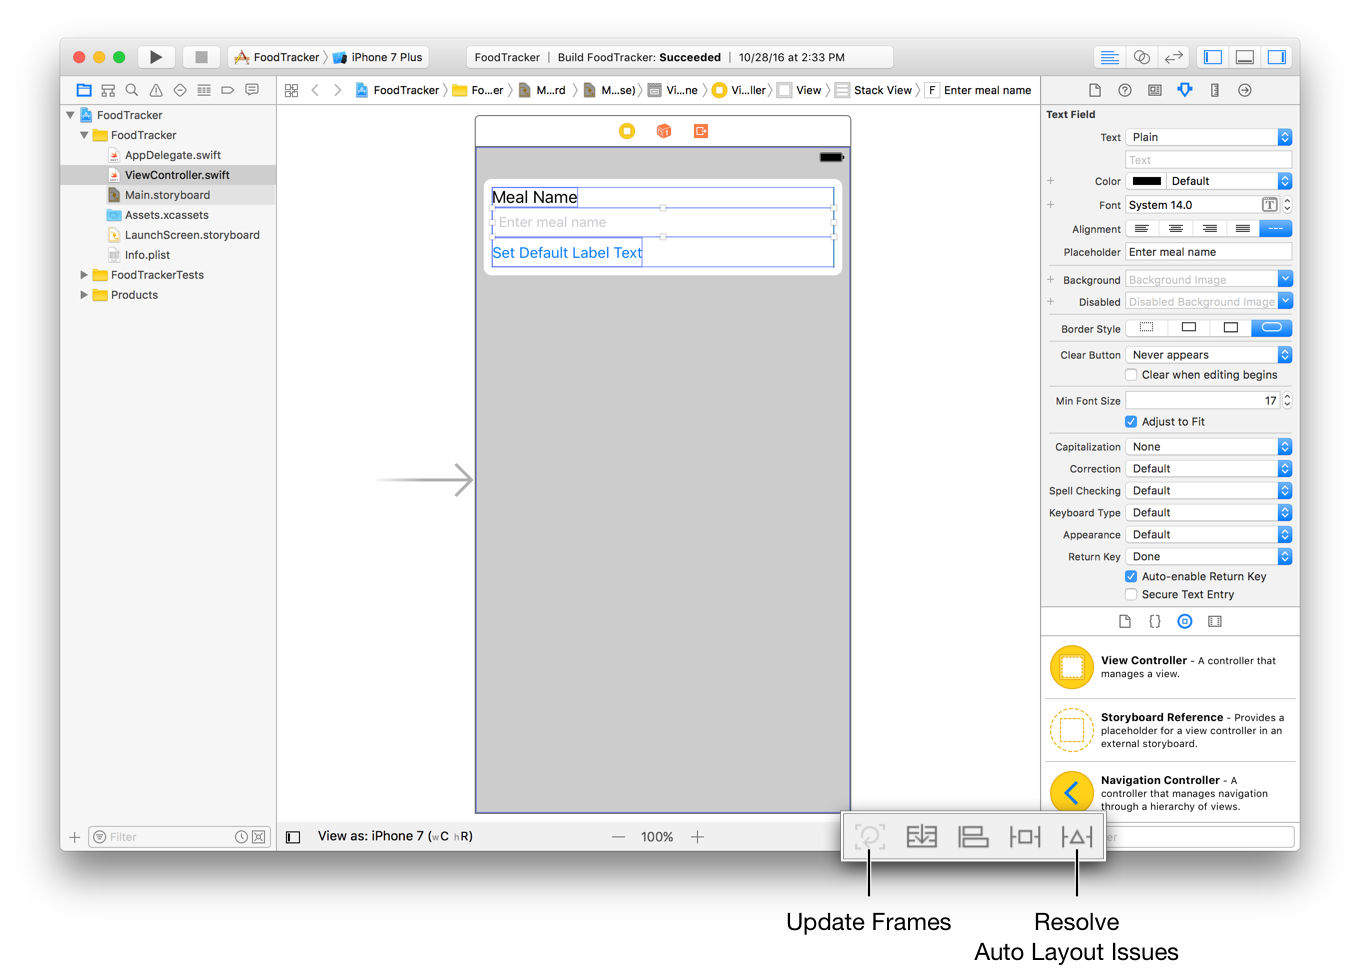This screenshot has width=1360, height=979.
Task: Show the Size inspector
Action: click(x=1215, y=90)
